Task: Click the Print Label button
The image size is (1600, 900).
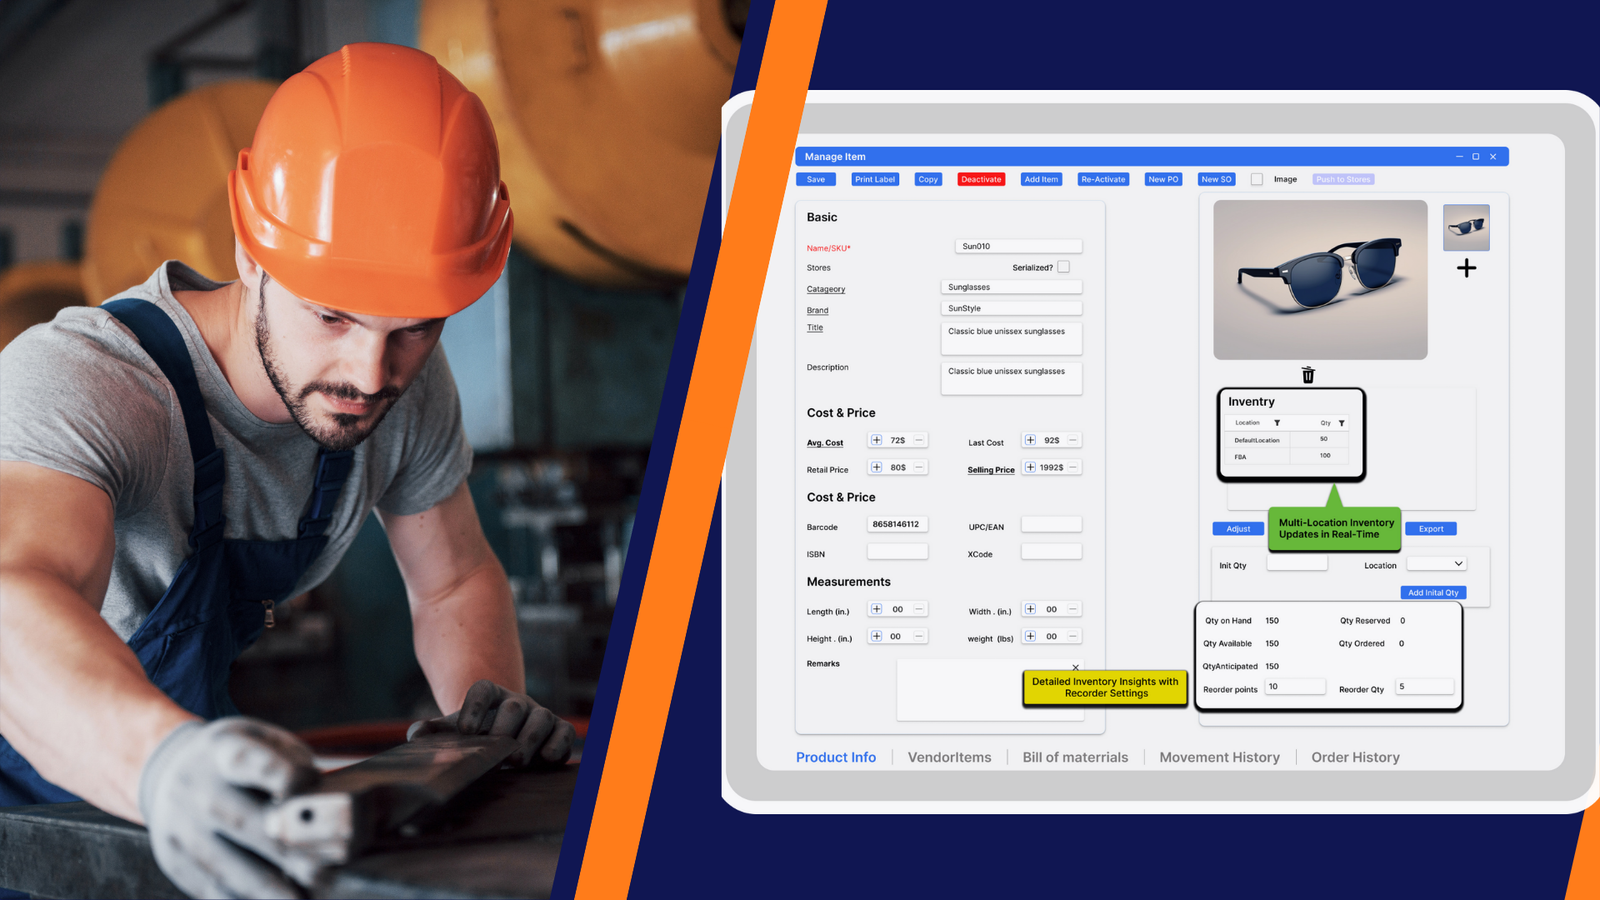Action: point(875,180)
